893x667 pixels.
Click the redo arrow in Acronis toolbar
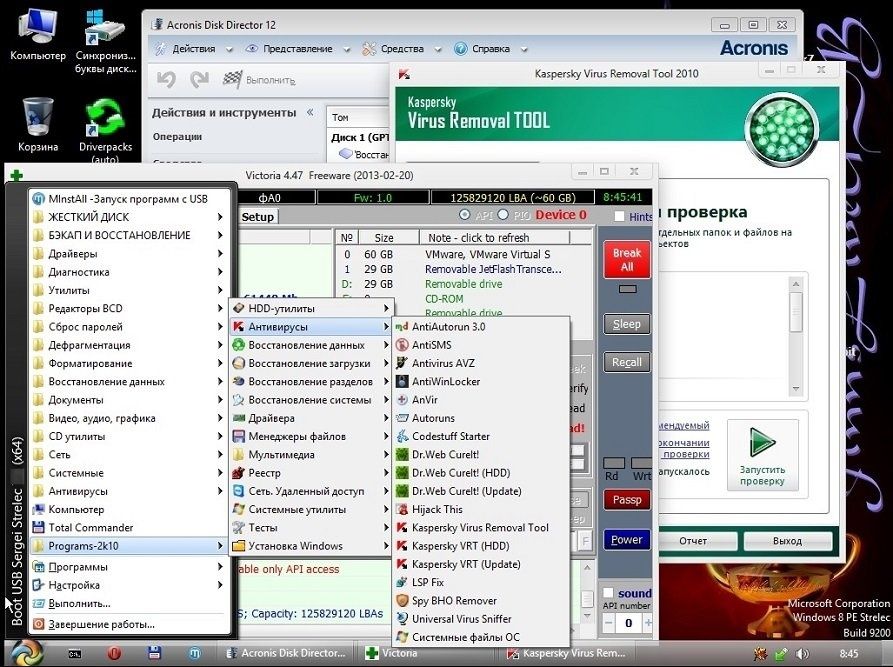(x=199, y=80)
